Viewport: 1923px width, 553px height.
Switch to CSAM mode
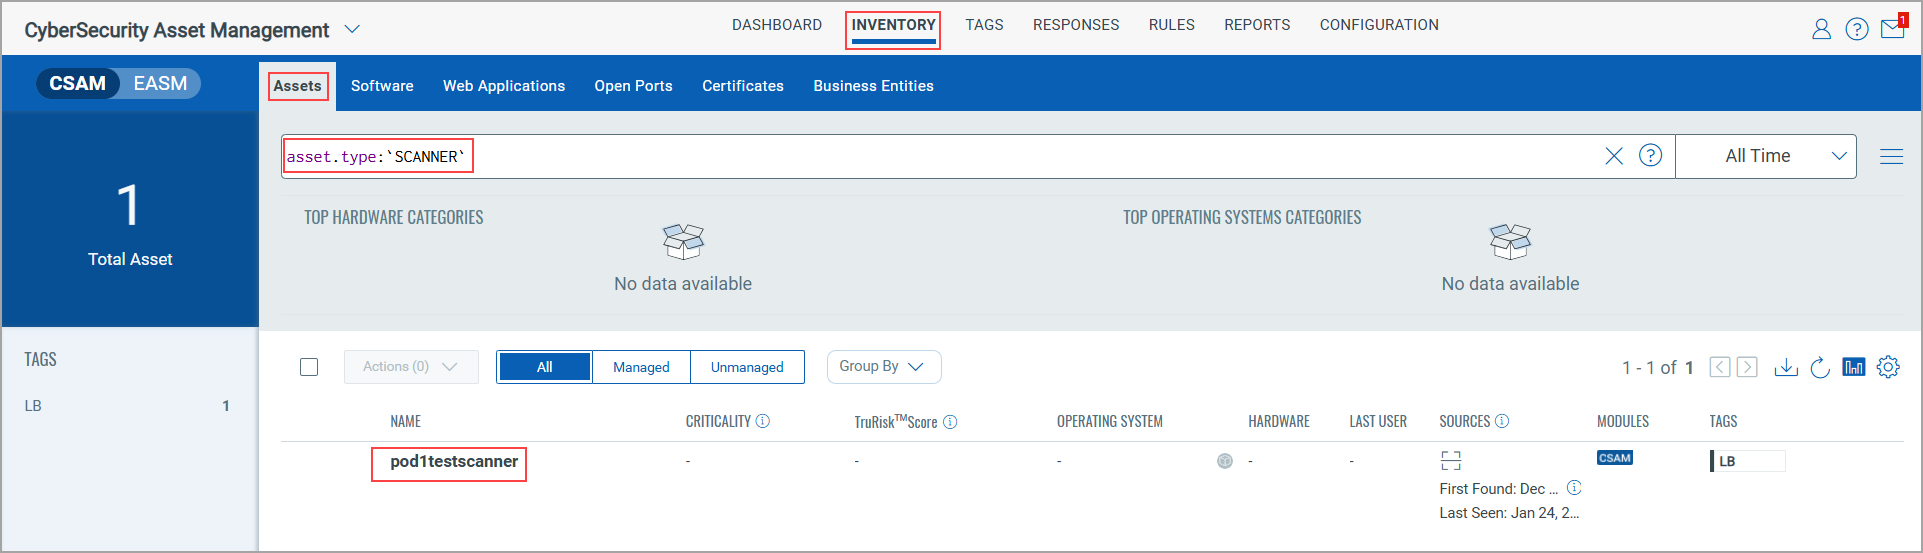click(x=78, y=83)
